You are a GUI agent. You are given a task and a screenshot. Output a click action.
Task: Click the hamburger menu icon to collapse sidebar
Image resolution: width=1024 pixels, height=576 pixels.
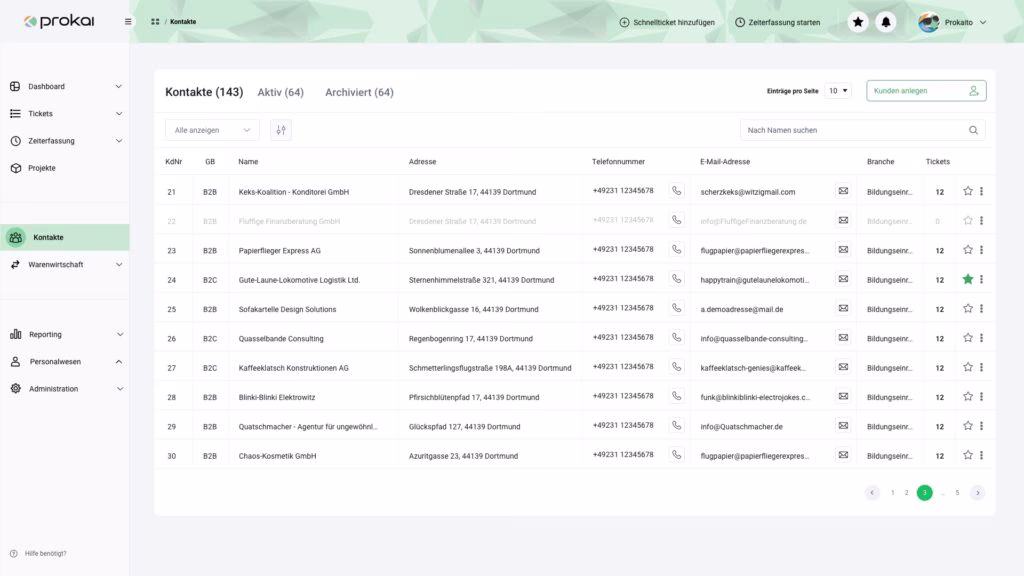click(128, 22)
